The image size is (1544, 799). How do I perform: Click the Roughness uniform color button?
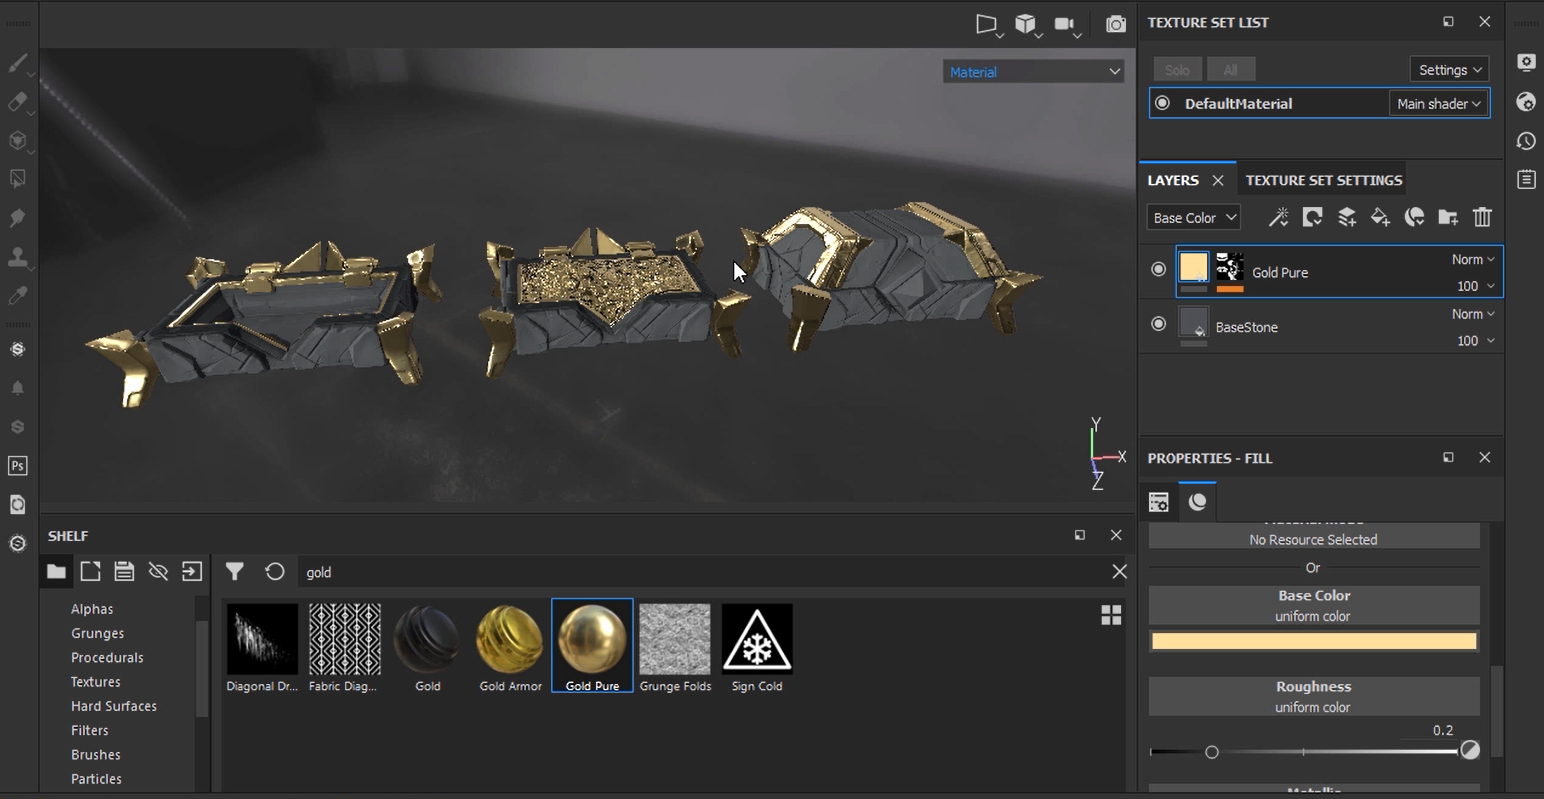[x=1314, y=696]
